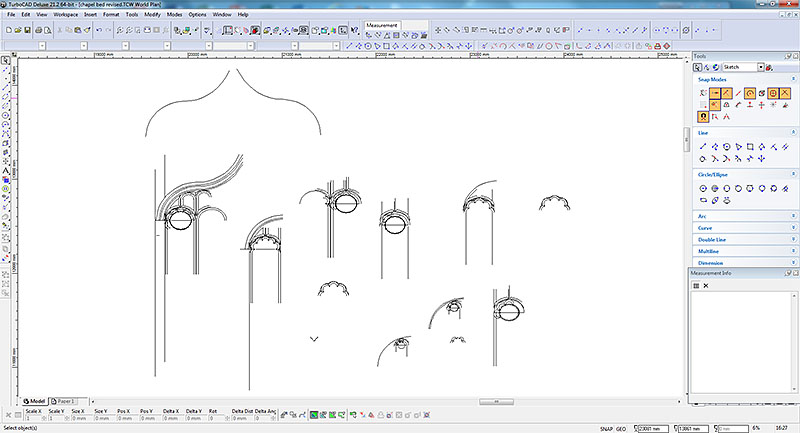Click the Scale X input field
Viewport: 800px width, 433px height.
point(33,417)
